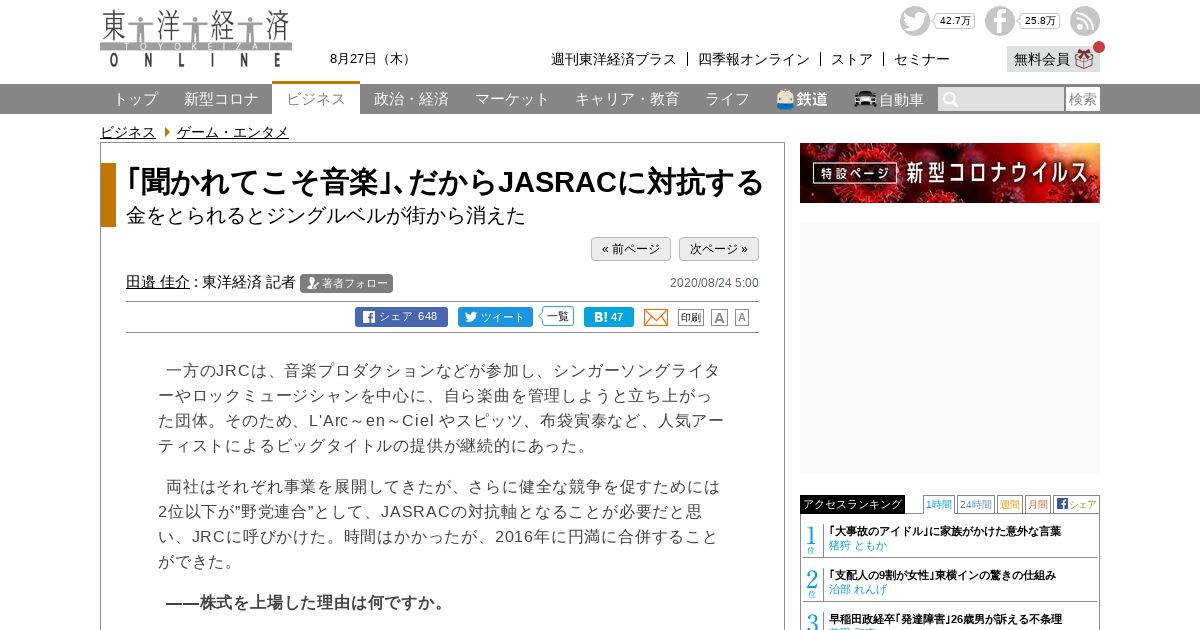
Task: Select the large font size icon
Action: click(719, 317)
